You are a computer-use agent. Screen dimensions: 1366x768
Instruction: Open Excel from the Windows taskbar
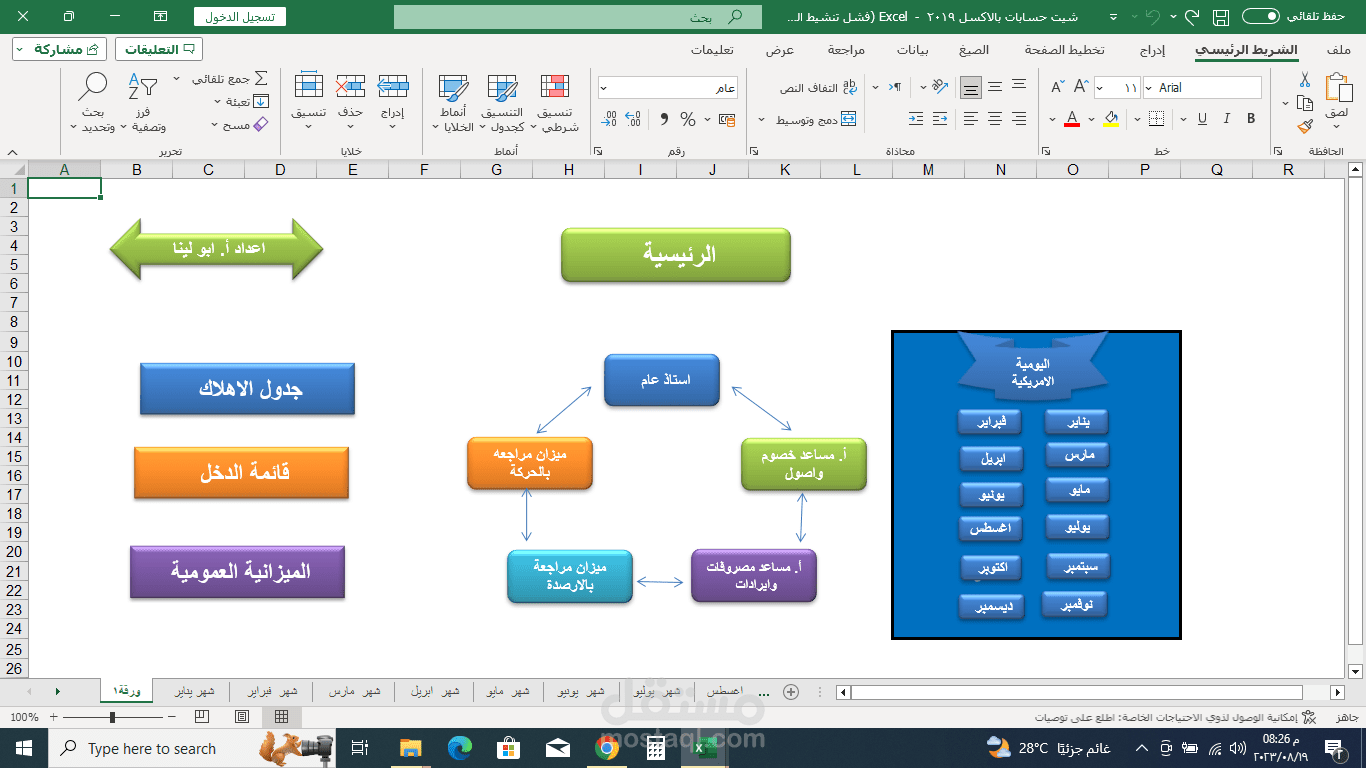coord(704,748)
